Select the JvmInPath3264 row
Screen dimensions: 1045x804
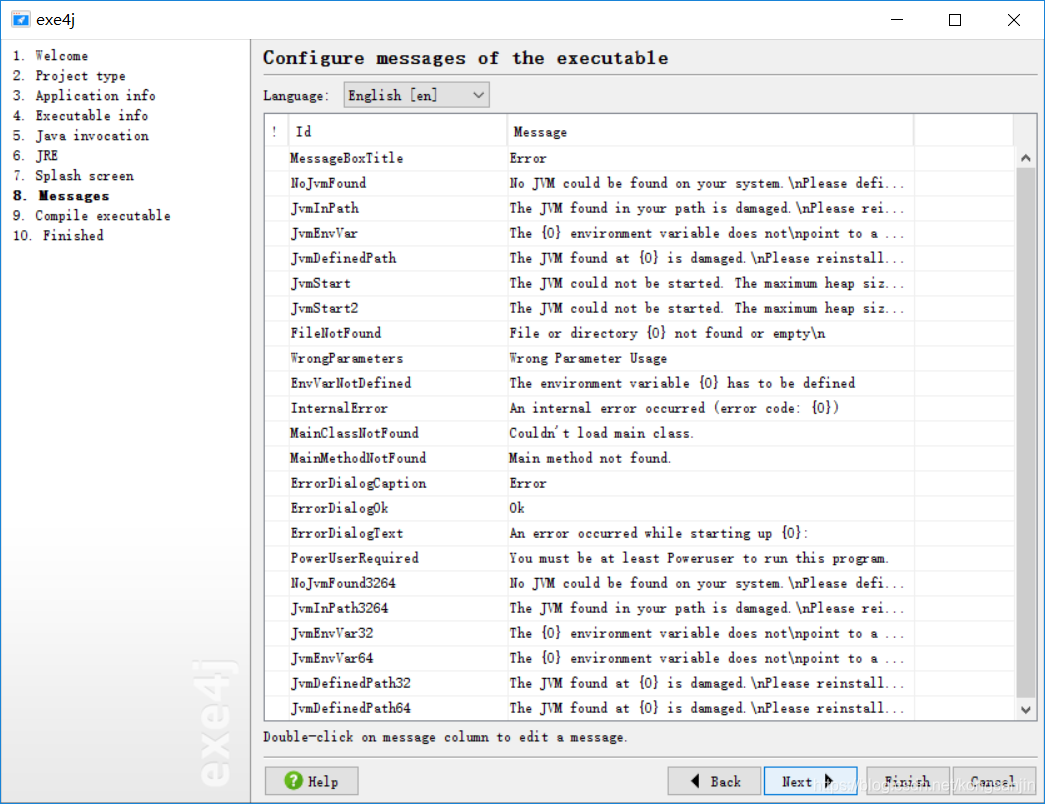point(640,609)
